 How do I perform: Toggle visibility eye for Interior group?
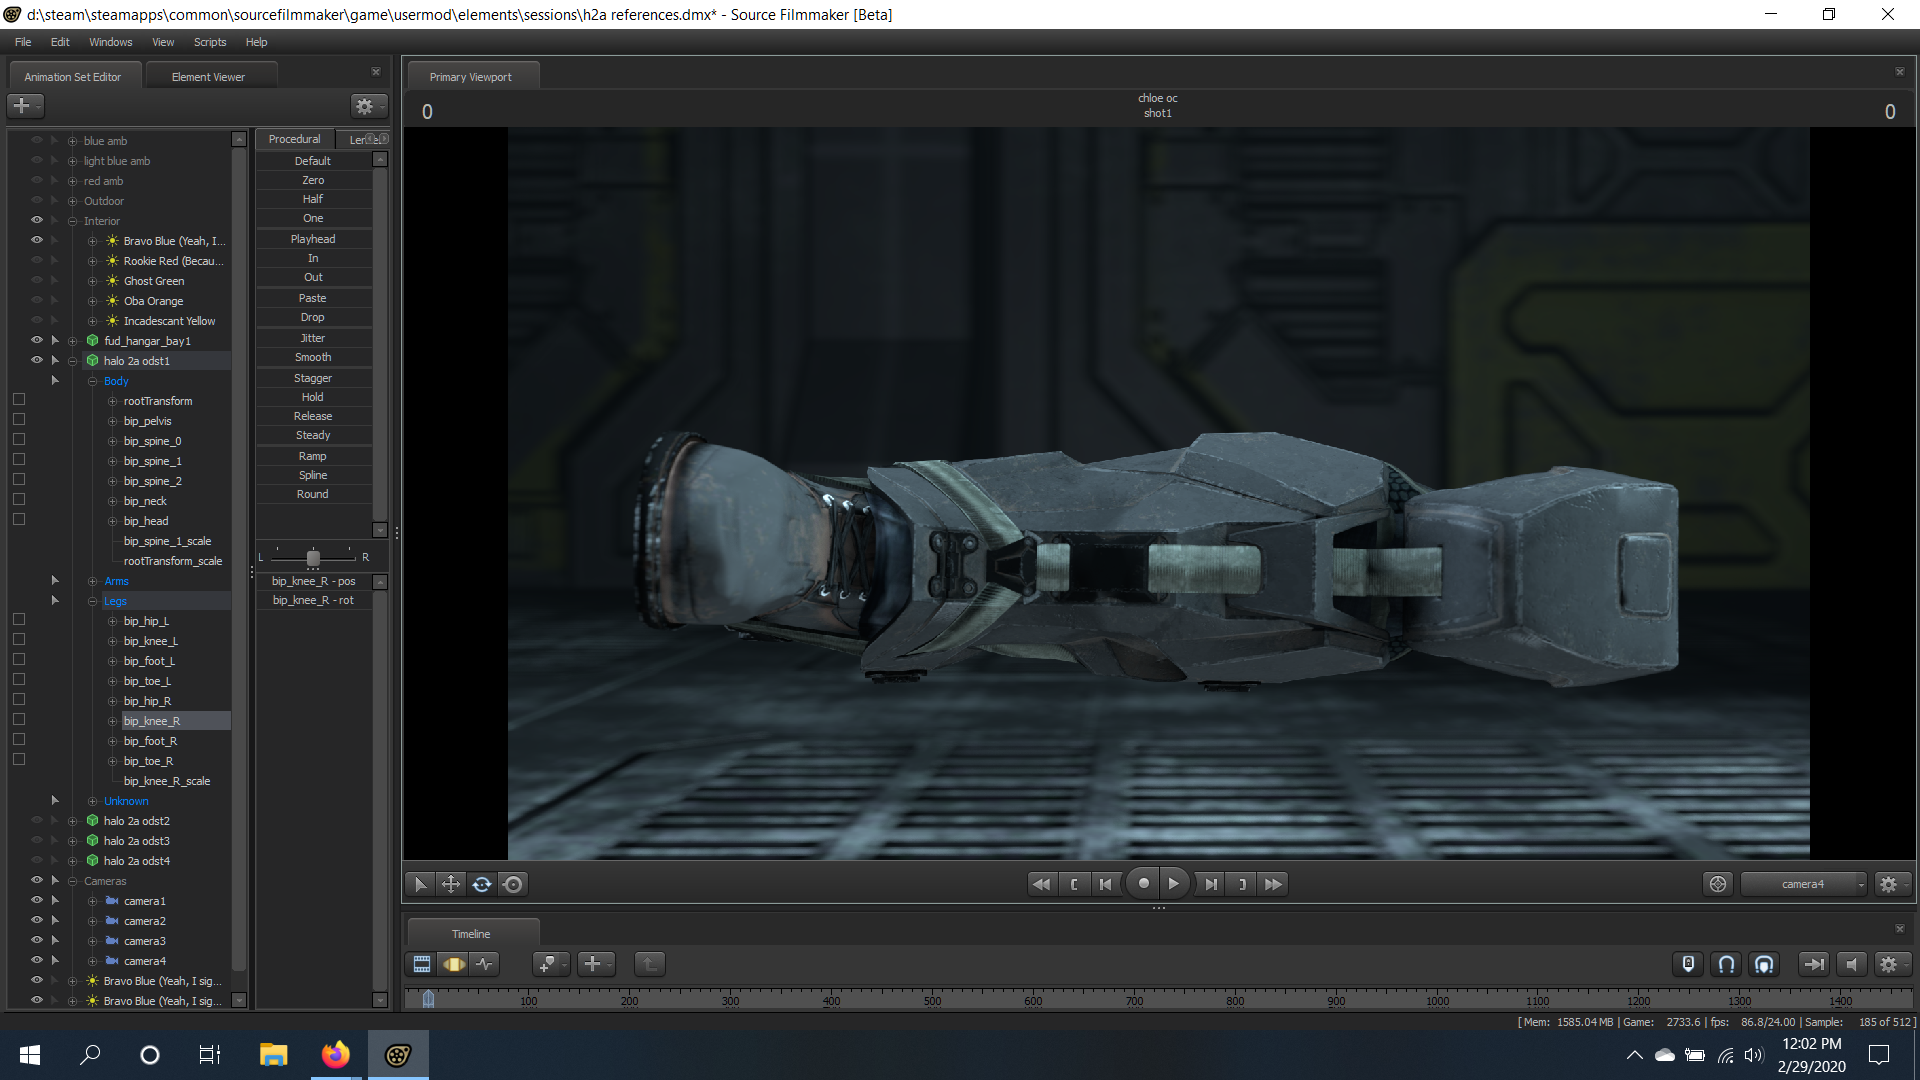[x=37, y=220]
